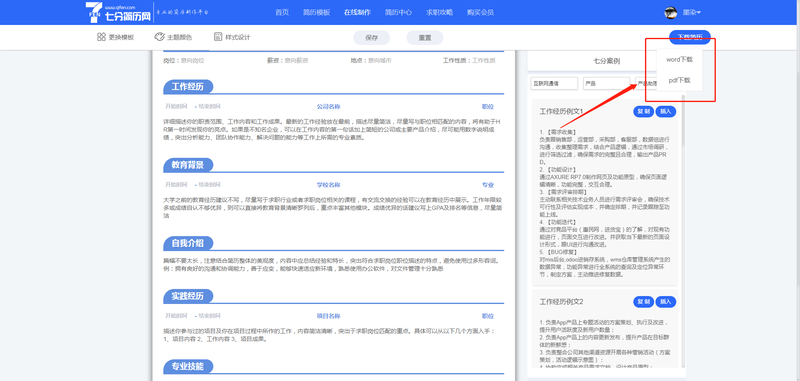This screenshot has height=381, width=800.
Task: Click the 工作性质 field value
Action: 484,60
